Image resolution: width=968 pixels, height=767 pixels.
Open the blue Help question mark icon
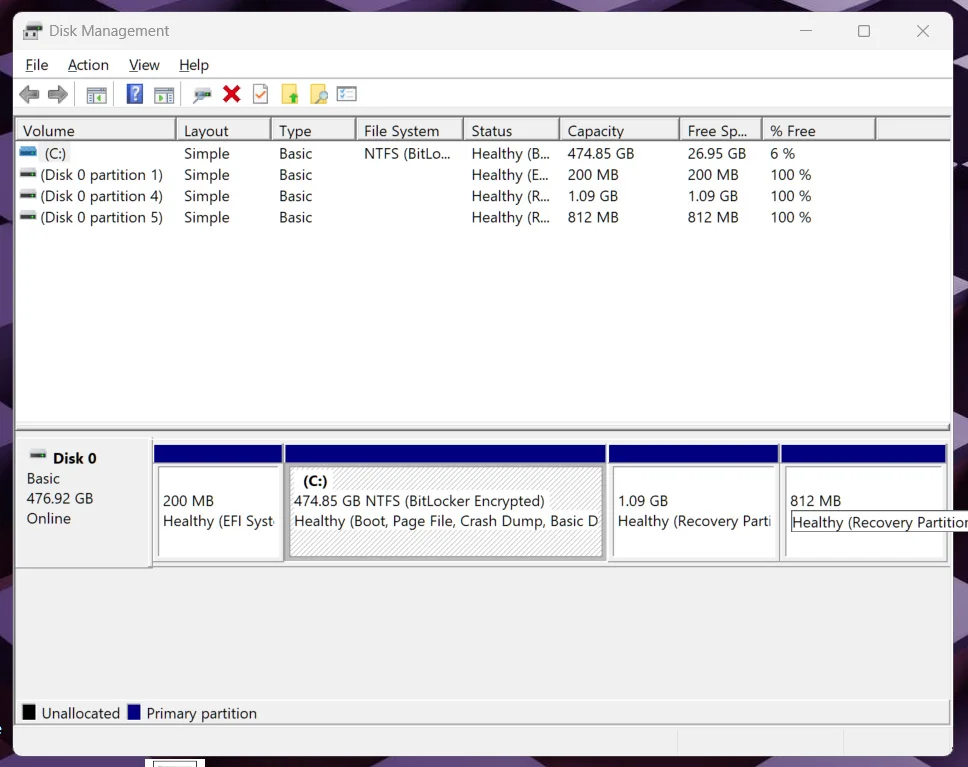point(135,94)
